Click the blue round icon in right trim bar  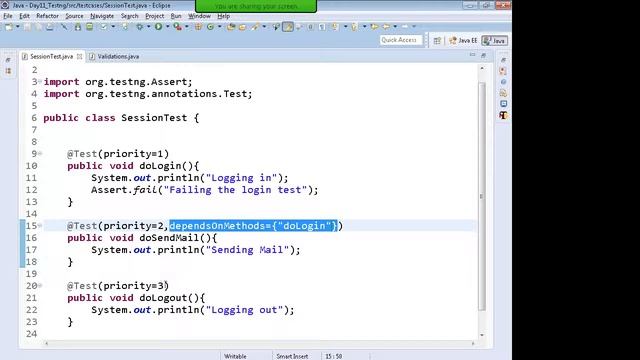[x=503, y=82]
